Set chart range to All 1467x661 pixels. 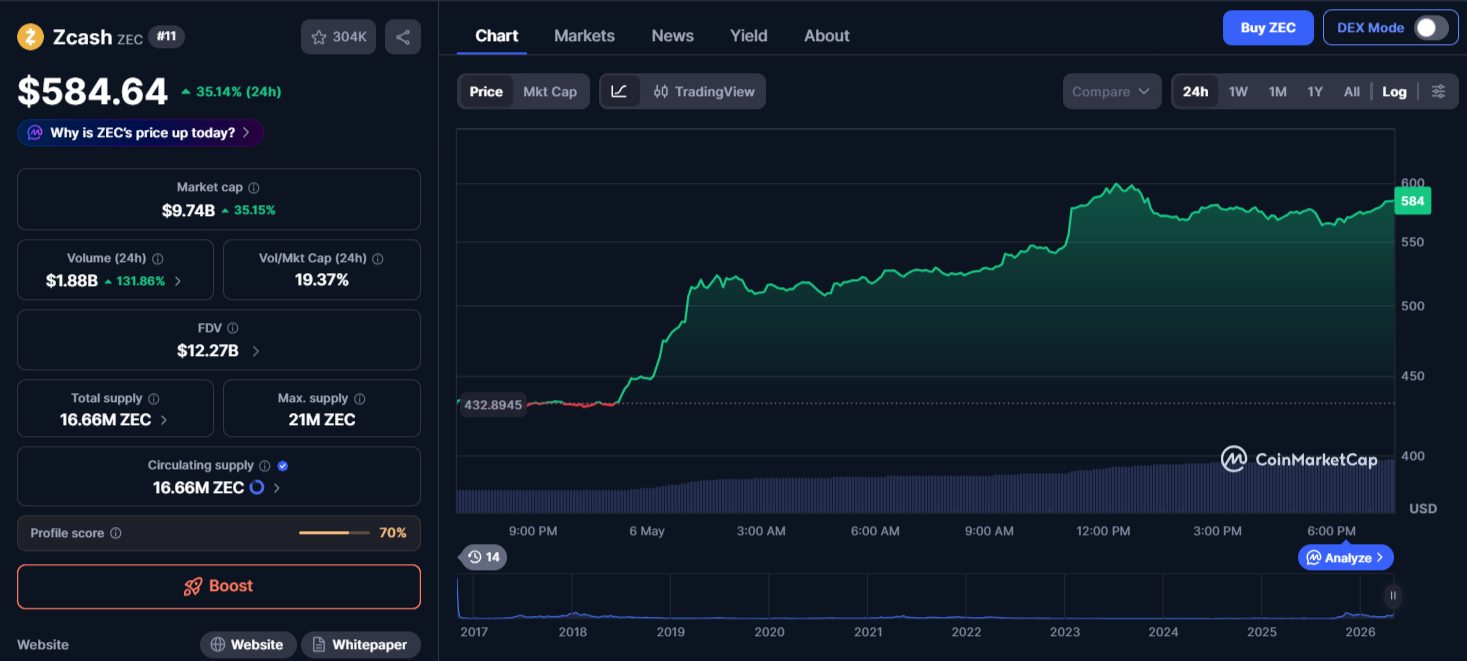1351,91
